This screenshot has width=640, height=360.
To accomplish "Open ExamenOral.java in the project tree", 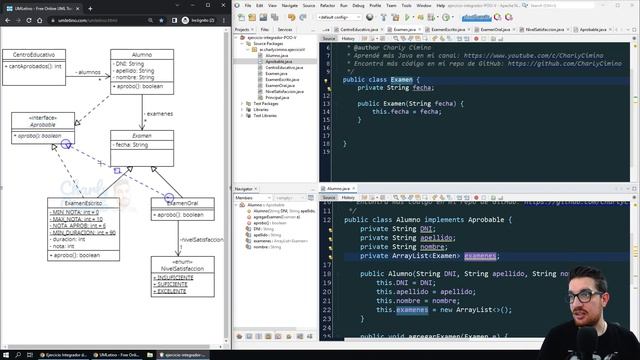I will [280, 86].
